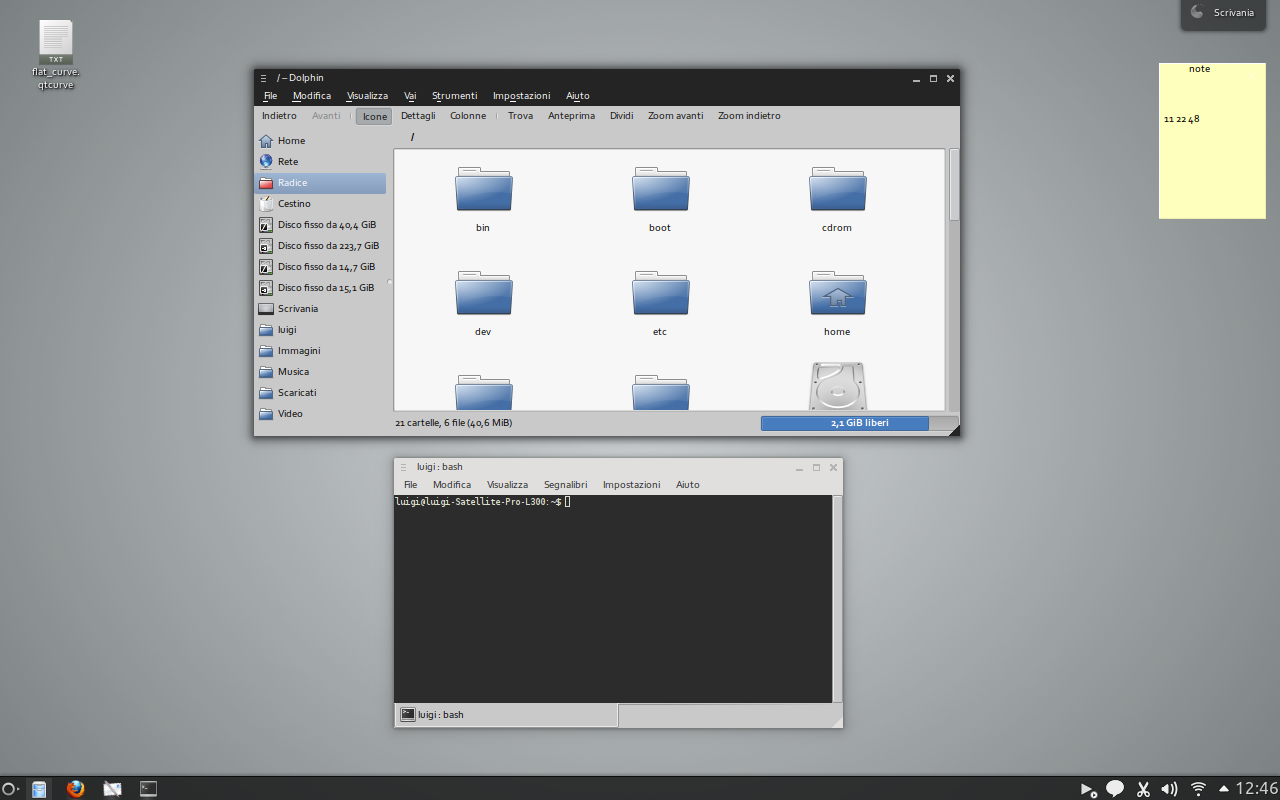Viewport: 1280px width, 800px height.
Task: Open the application launcher in panel
Action: click(x=10, y=789)
